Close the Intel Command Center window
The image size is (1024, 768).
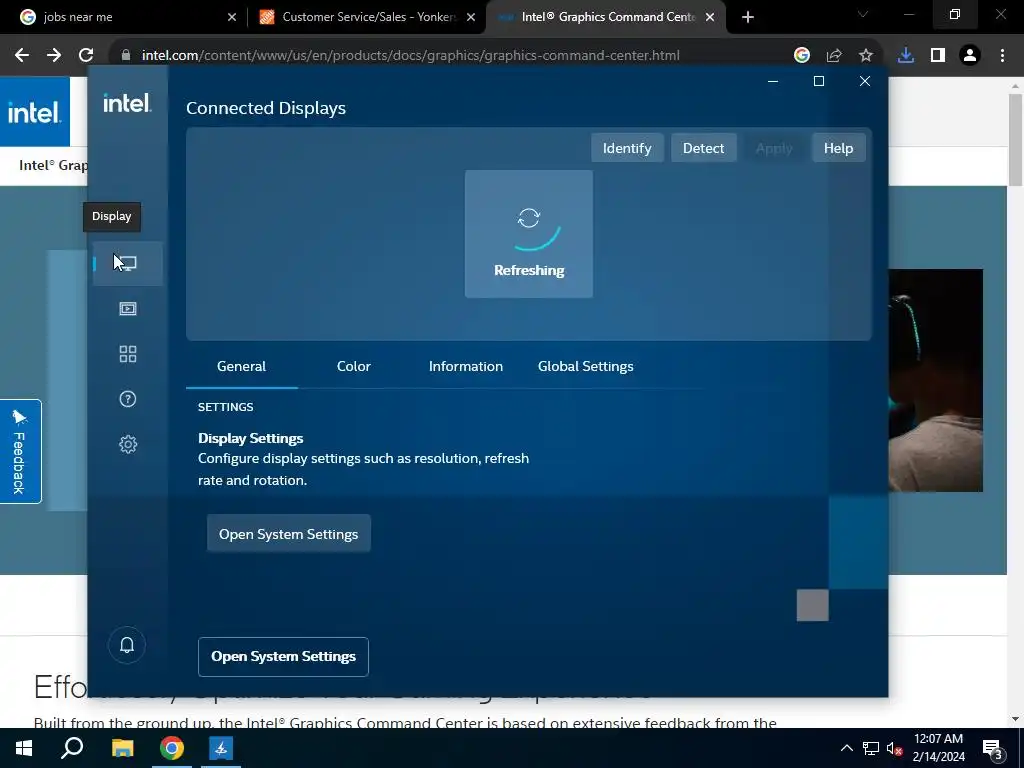coord(865,81)
